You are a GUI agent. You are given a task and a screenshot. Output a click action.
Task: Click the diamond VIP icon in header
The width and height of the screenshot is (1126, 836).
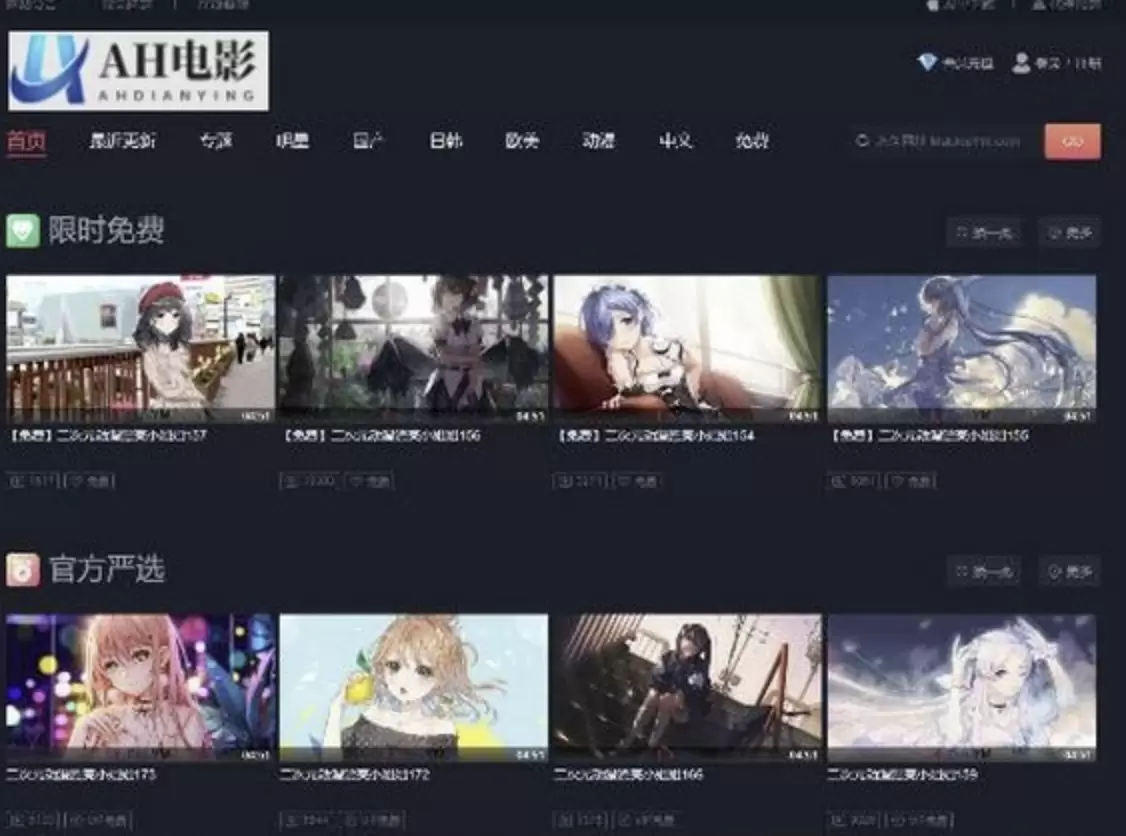[927, 62]
